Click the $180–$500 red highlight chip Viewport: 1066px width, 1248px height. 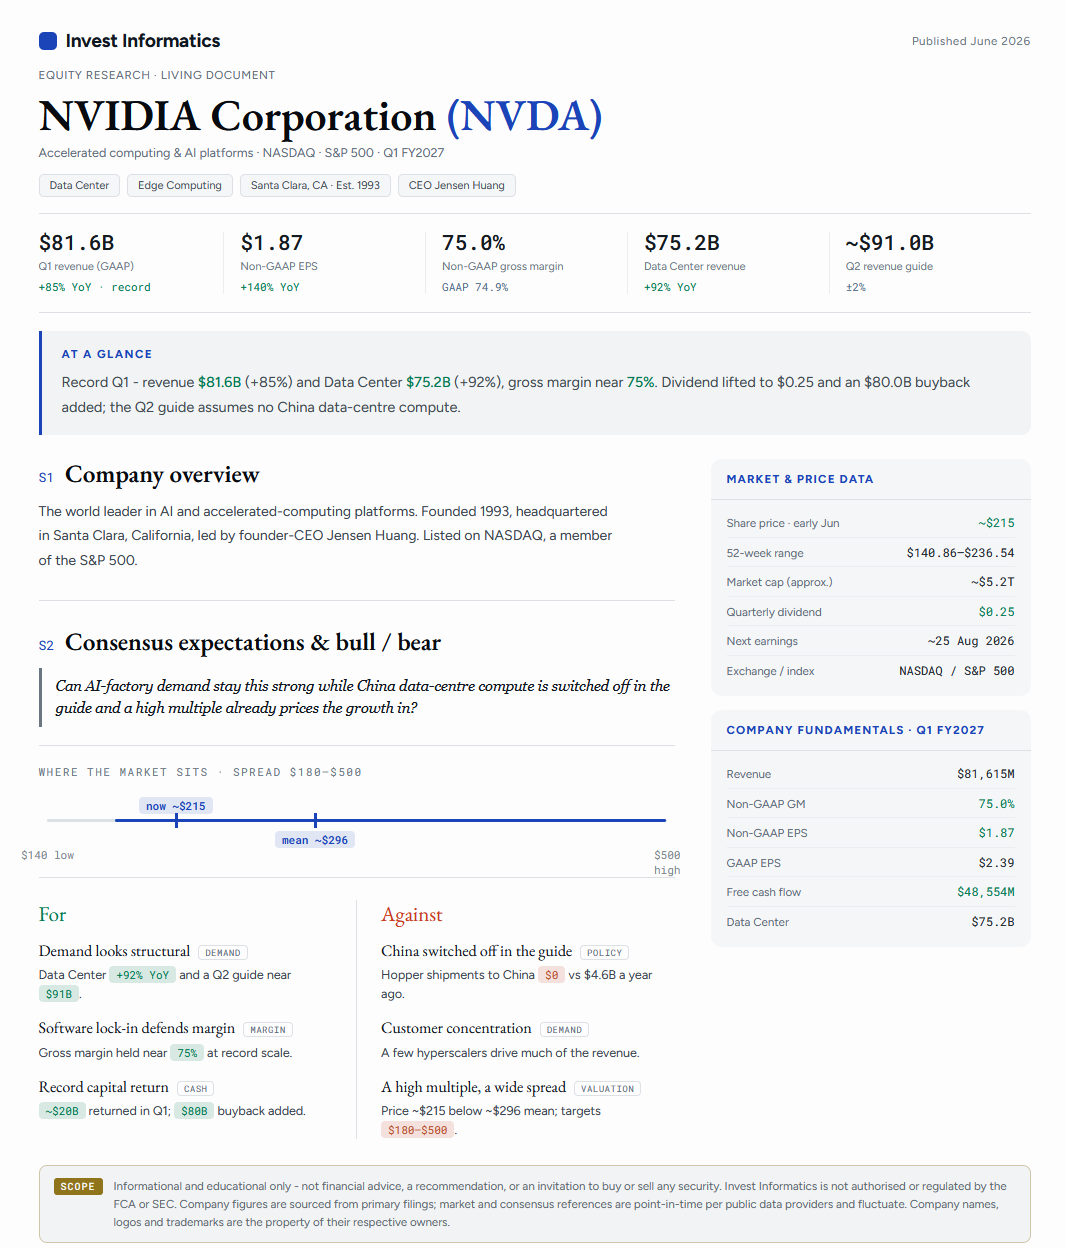(x=418, y=1130)
